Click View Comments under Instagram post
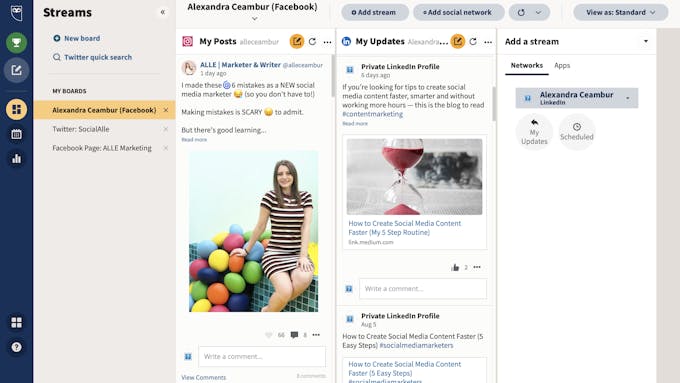This screenshot has height=383, width=680. [x=203, y=377]
